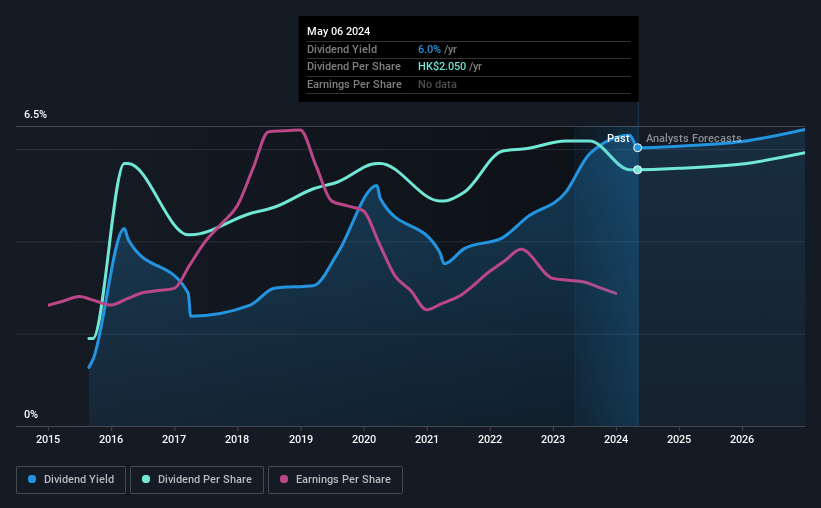This screenshot has width=821, height=508.
Task: Click the 2021 x-axis label
Action: [427, 439]
